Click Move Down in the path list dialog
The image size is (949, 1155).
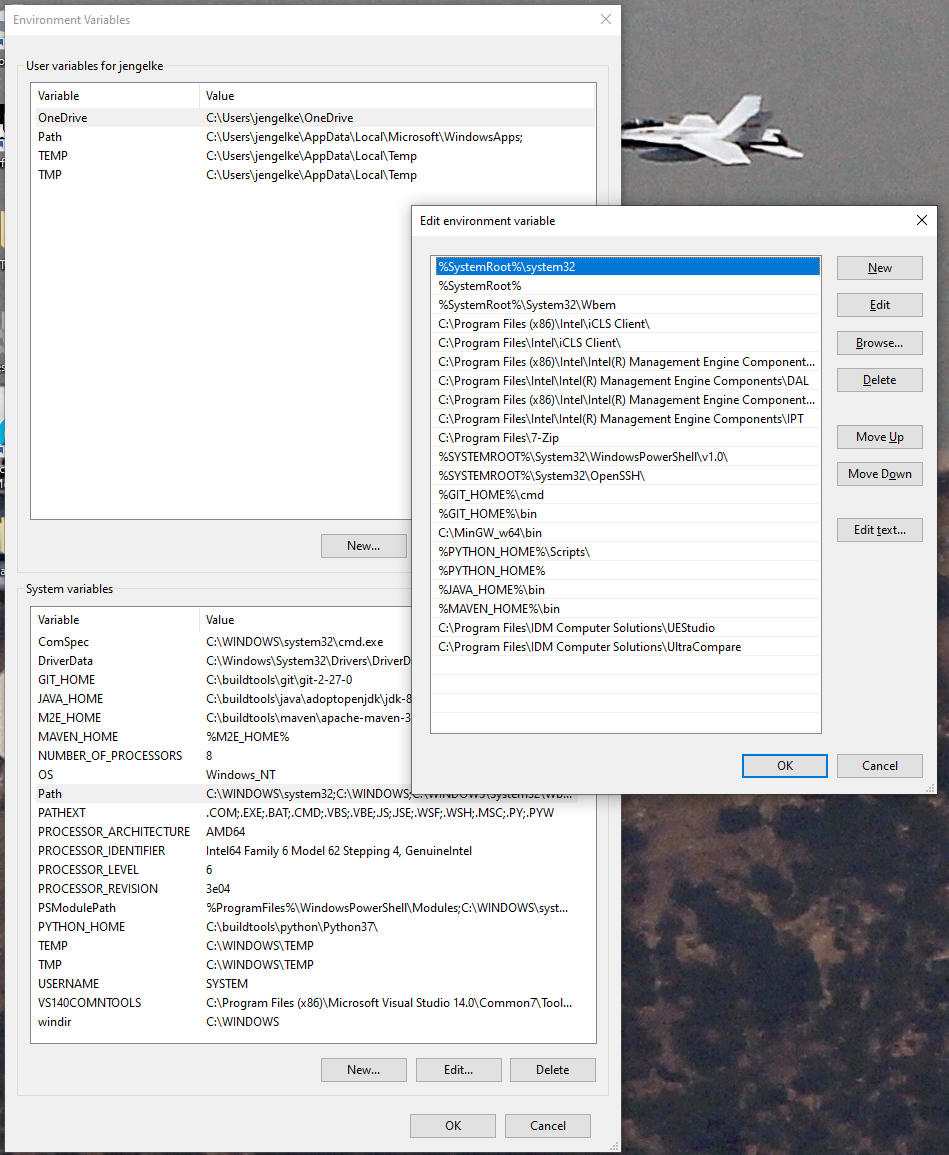tap(878, 473)
